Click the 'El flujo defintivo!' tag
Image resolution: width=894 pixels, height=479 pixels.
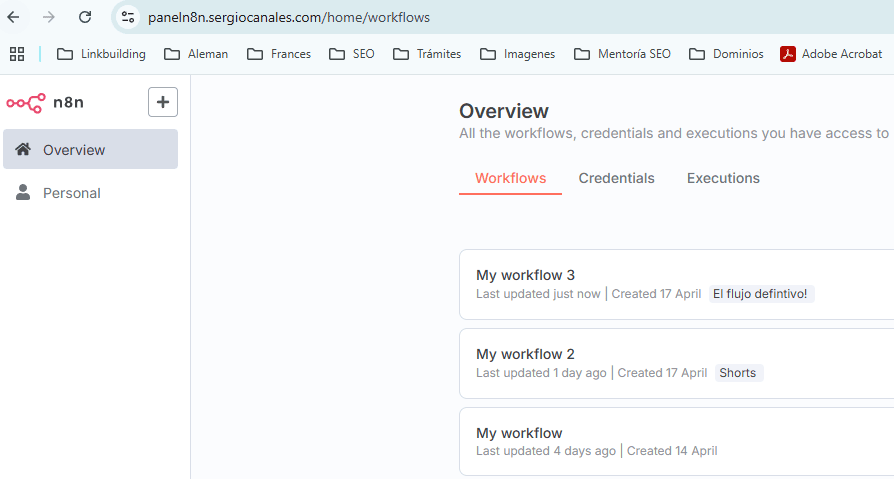point(762,294)
